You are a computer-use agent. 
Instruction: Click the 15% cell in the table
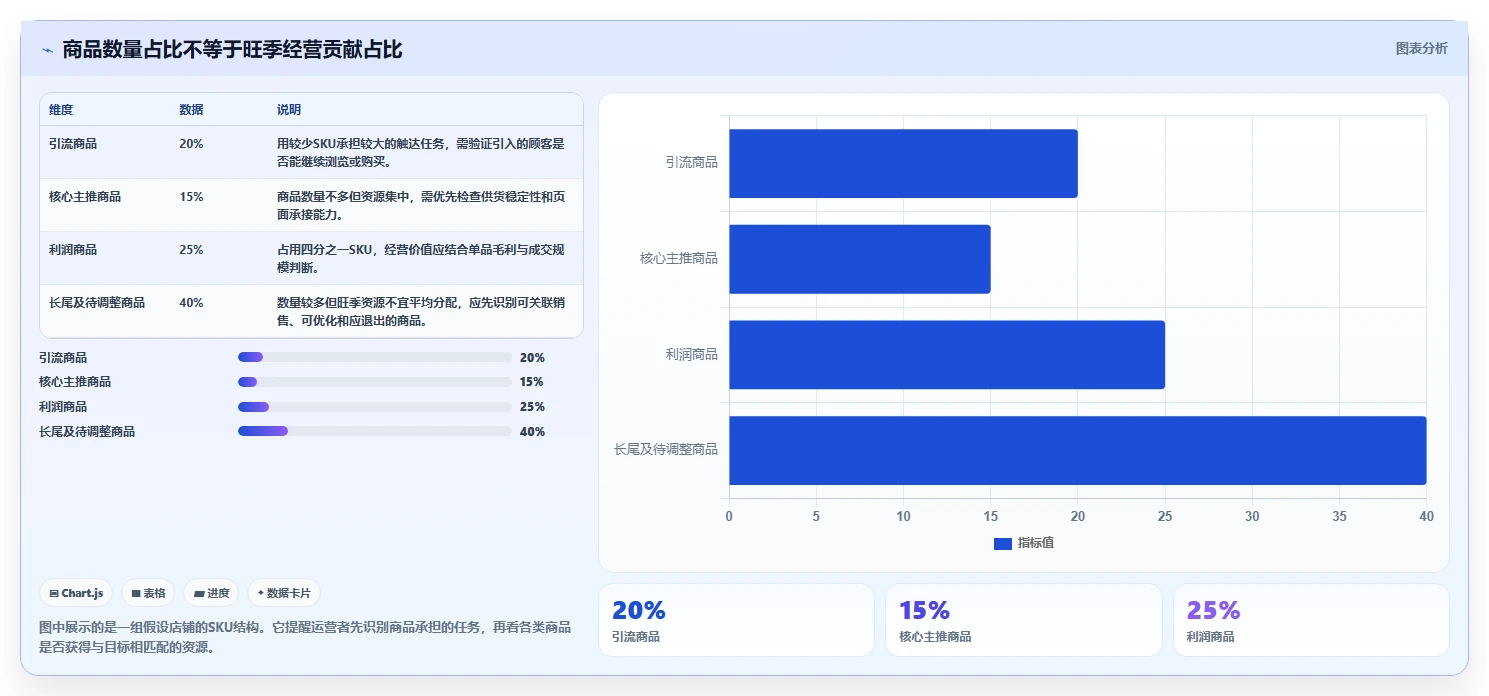(191, 197)
